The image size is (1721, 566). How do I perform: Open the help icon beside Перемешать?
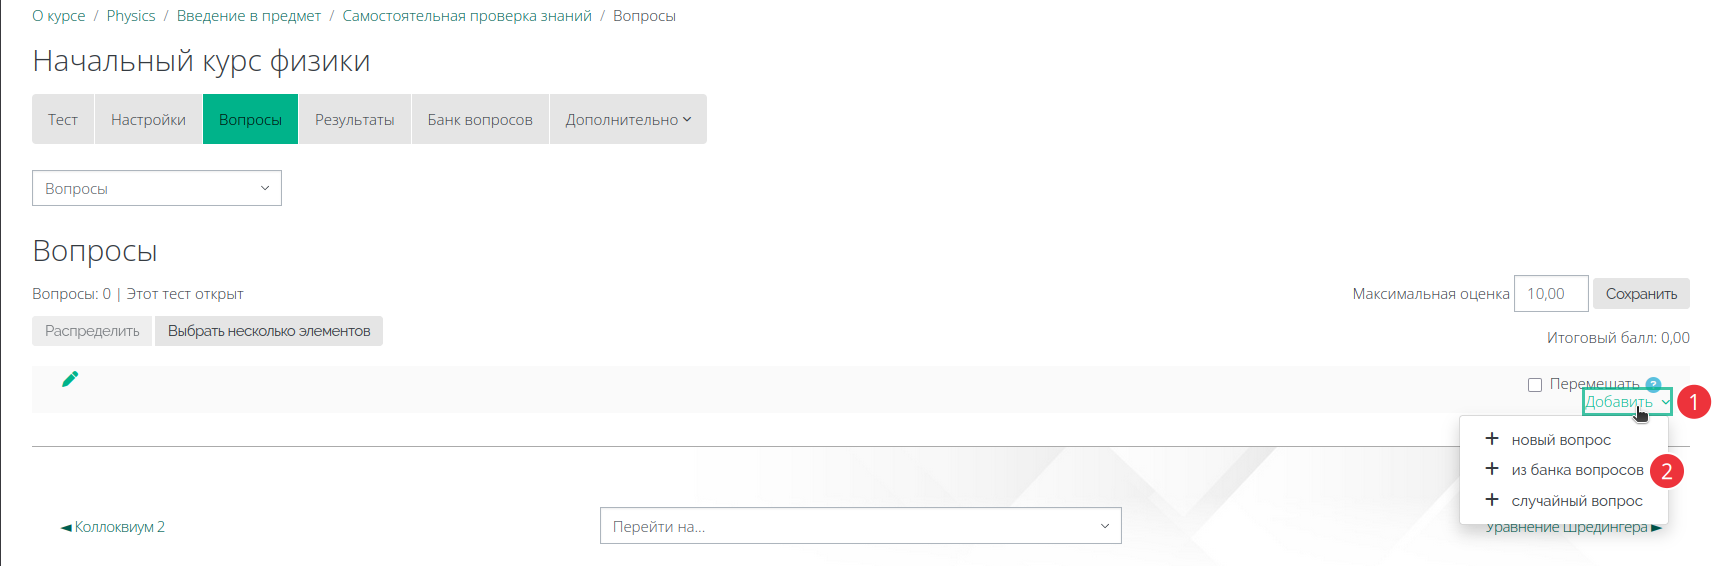[1653, 384]
